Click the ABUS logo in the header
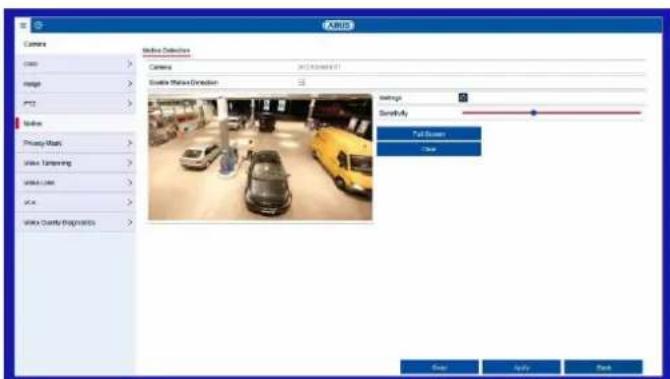Viewport: 670px width, 379px height. (x=338, y=26)
